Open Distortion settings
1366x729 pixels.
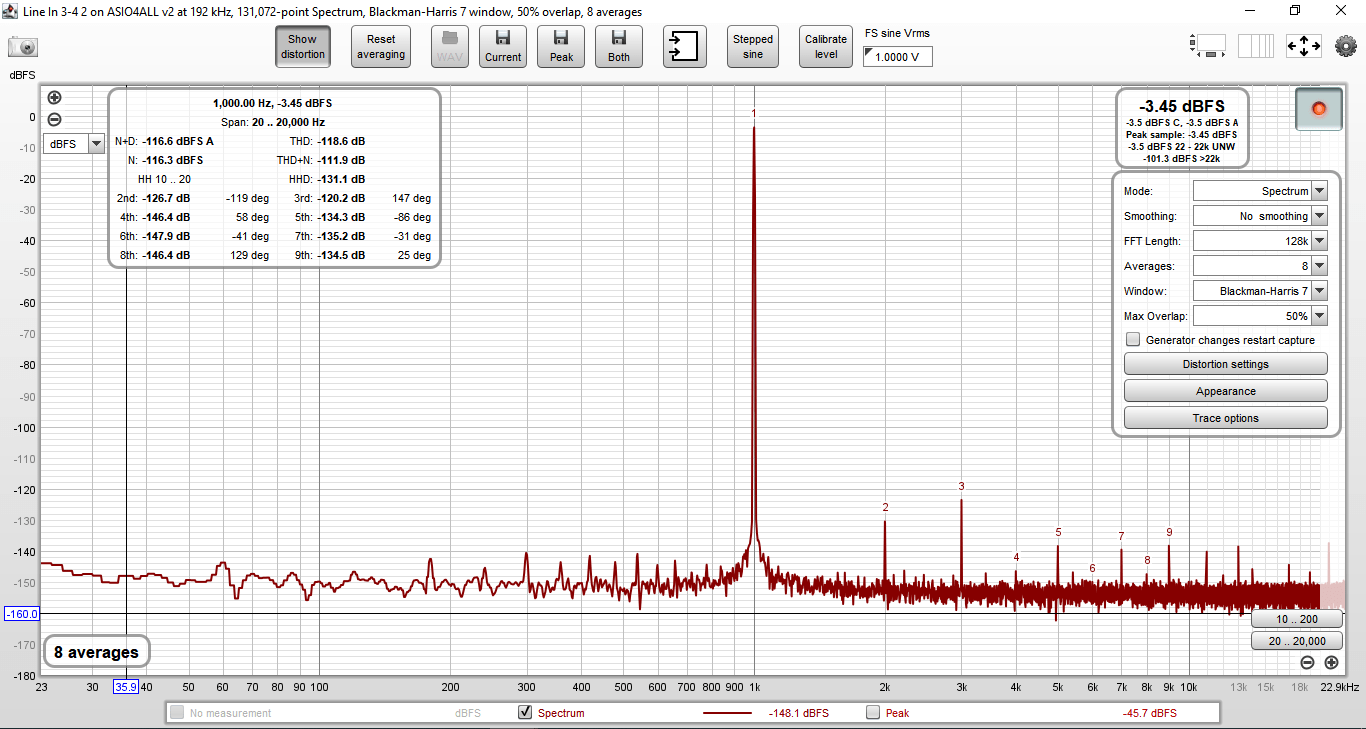tap(1226, 364)
